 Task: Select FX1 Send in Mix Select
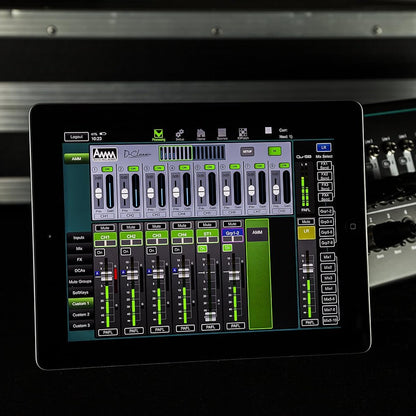point(324,165)
